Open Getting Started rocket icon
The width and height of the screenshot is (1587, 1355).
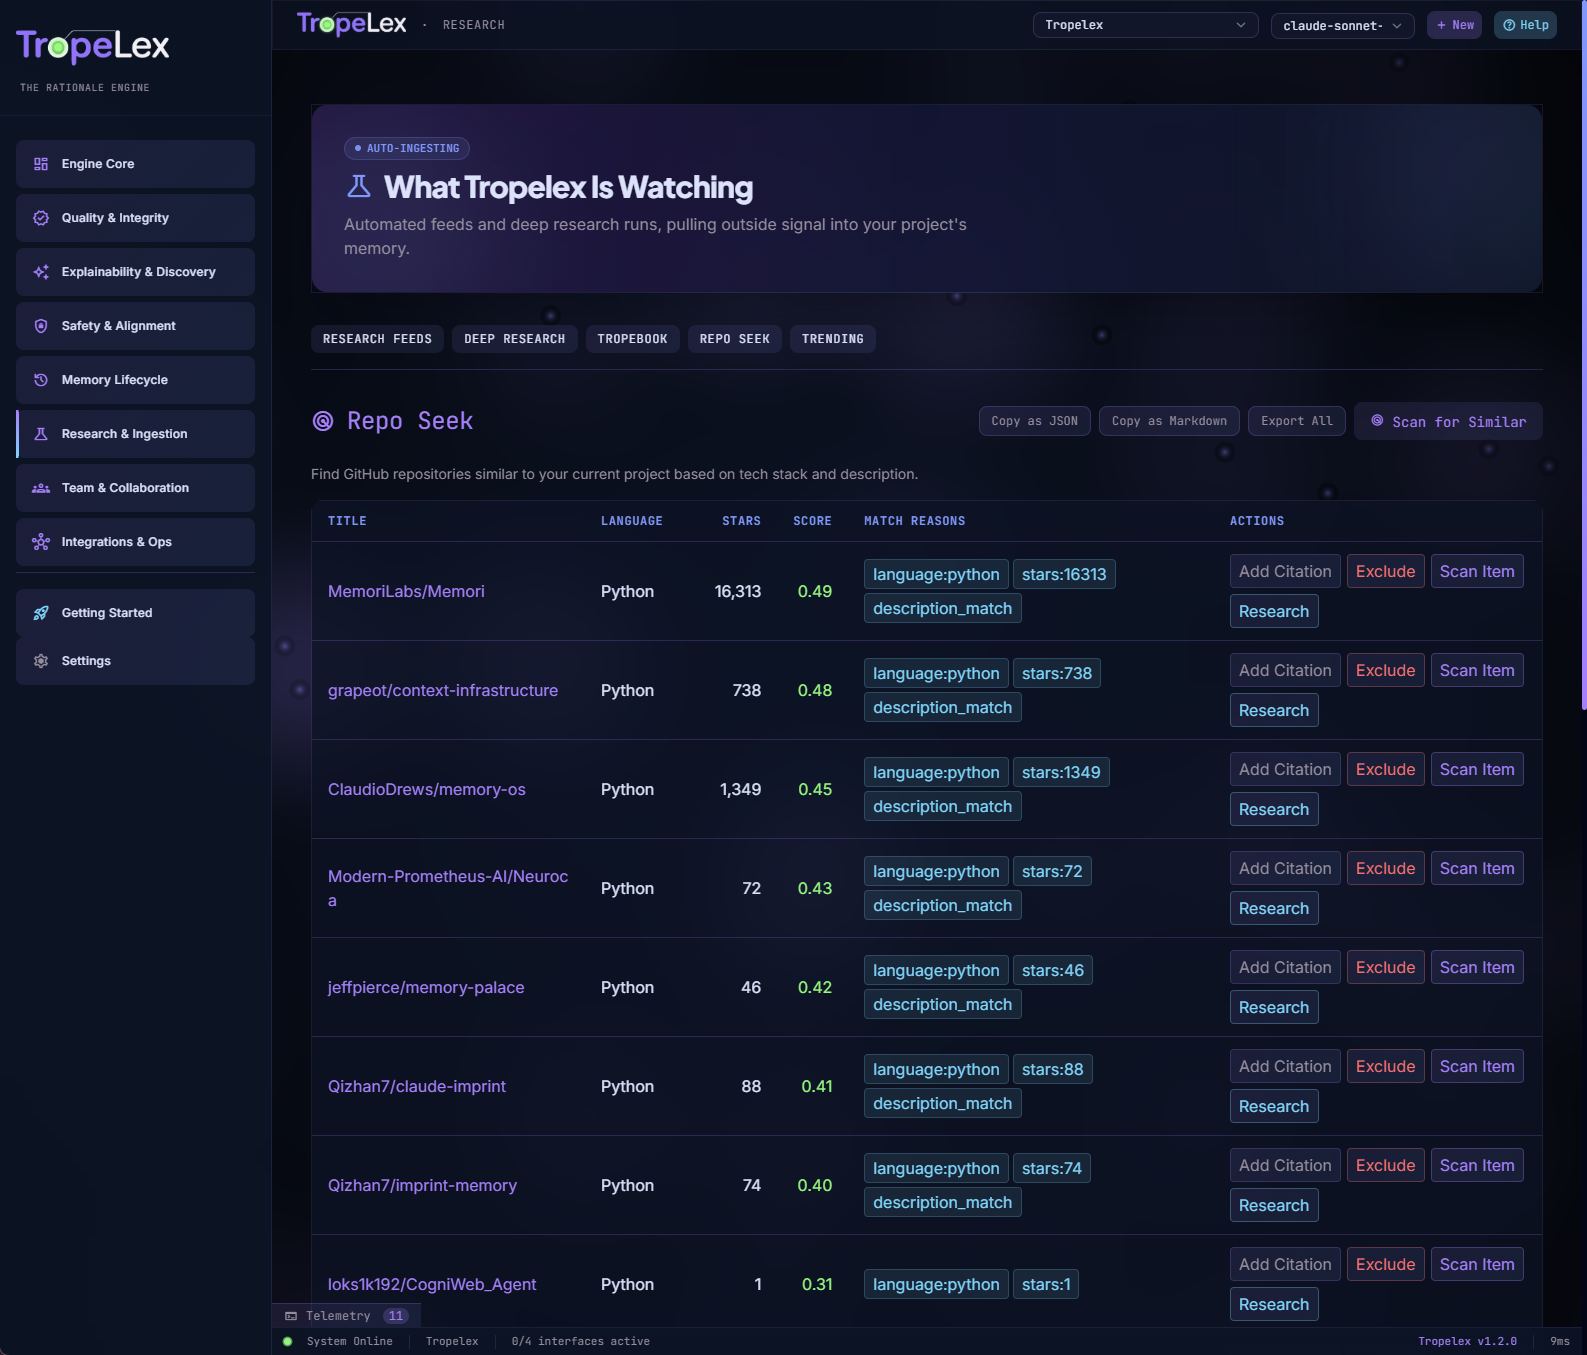click(41, 613)
